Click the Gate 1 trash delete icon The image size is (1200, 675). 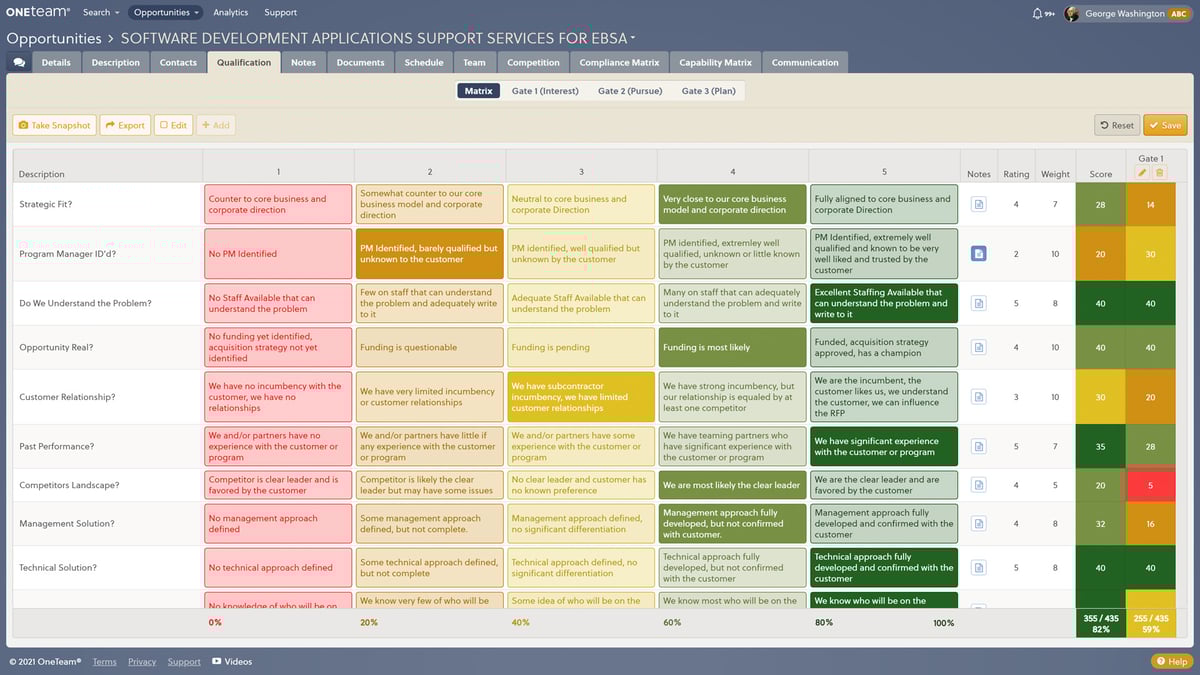(1160, 172)
